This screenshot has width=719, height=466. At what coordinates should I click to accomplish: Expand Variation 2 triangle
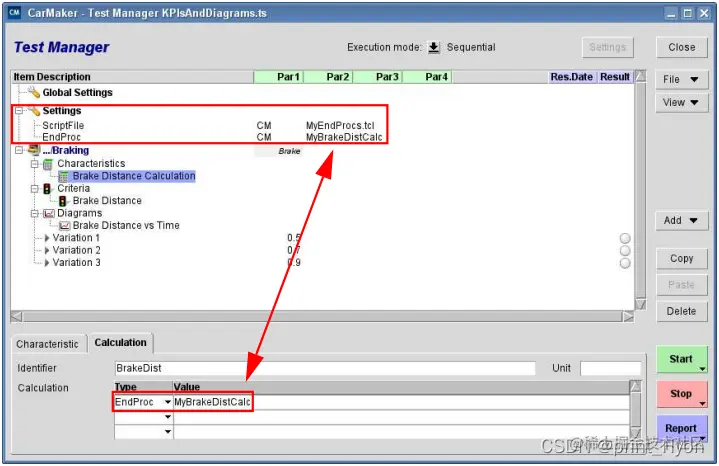[47, 250]
